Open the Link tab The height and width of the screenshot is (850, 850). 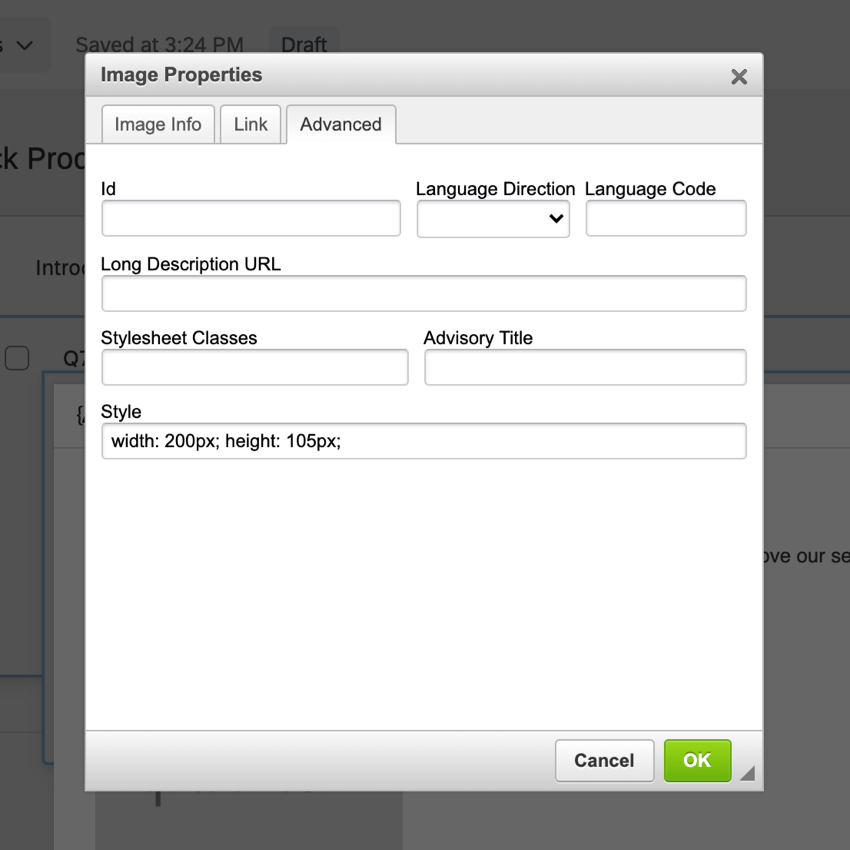pyautogui.click(x=250, y=124)
